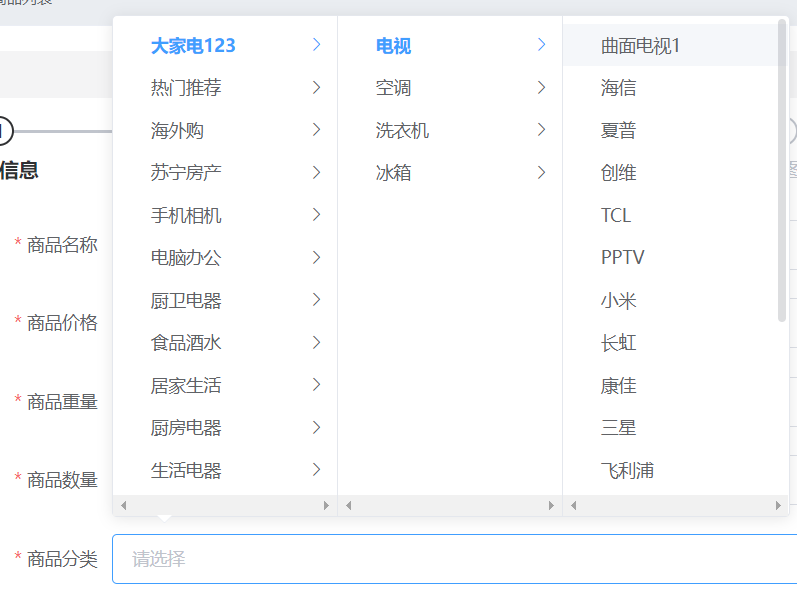Select the 手机相机 category
Viewport: 797px width, 600px height.
225,215
